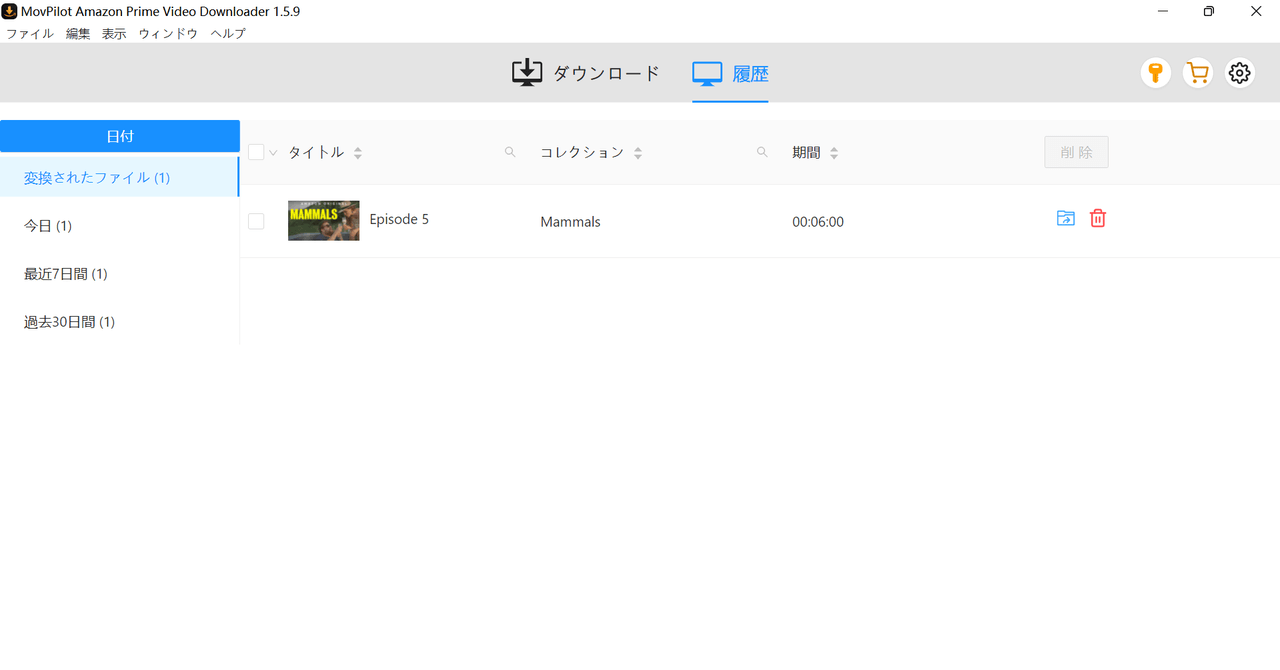Click the タイトル column header label
This screenshot has height=670, width=1280.
click(x=316, y=152)
